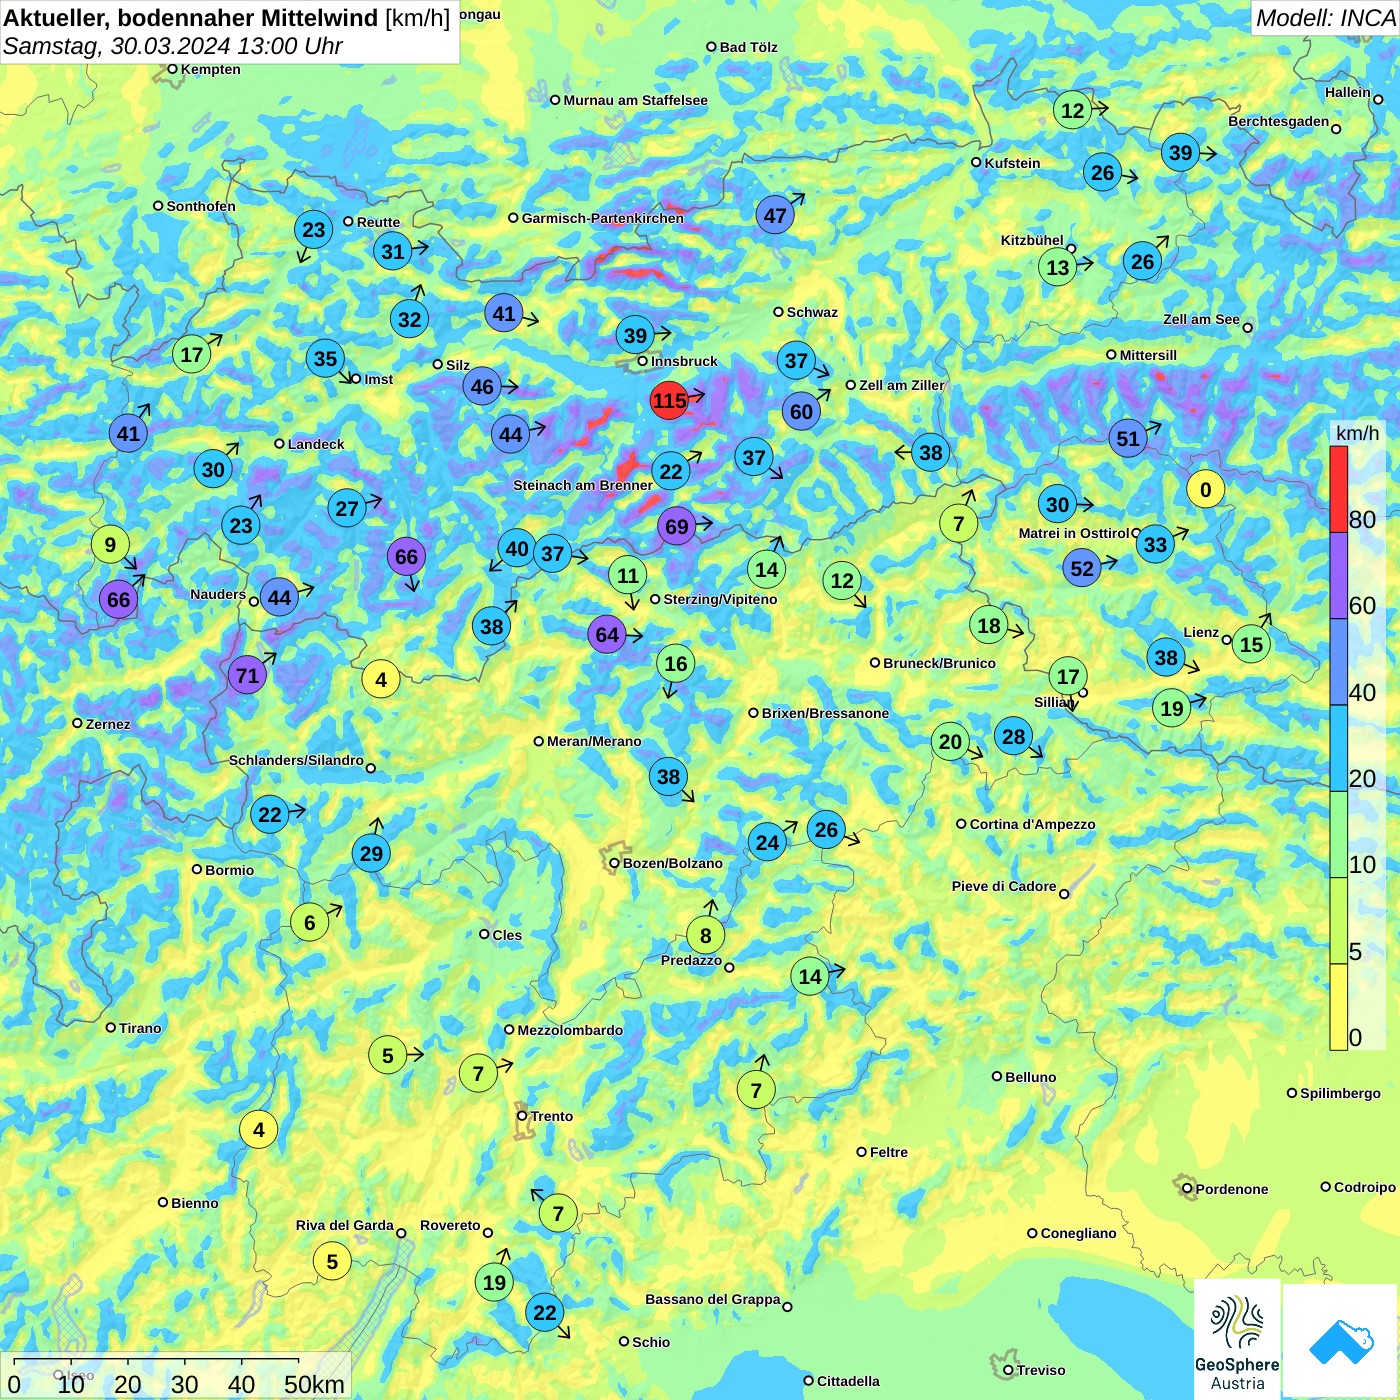Click the Kempten town label
This screenshot has width=1400, height=1400.
[x=211, y=69]
